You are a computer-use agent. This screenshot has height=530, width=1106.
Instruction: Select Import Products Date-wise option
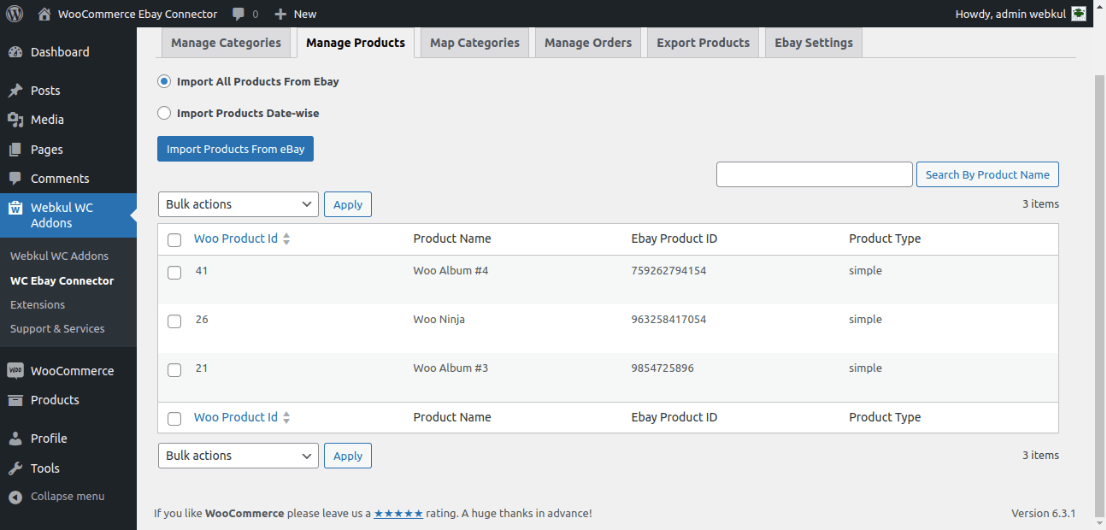click(x=164, y=114)
